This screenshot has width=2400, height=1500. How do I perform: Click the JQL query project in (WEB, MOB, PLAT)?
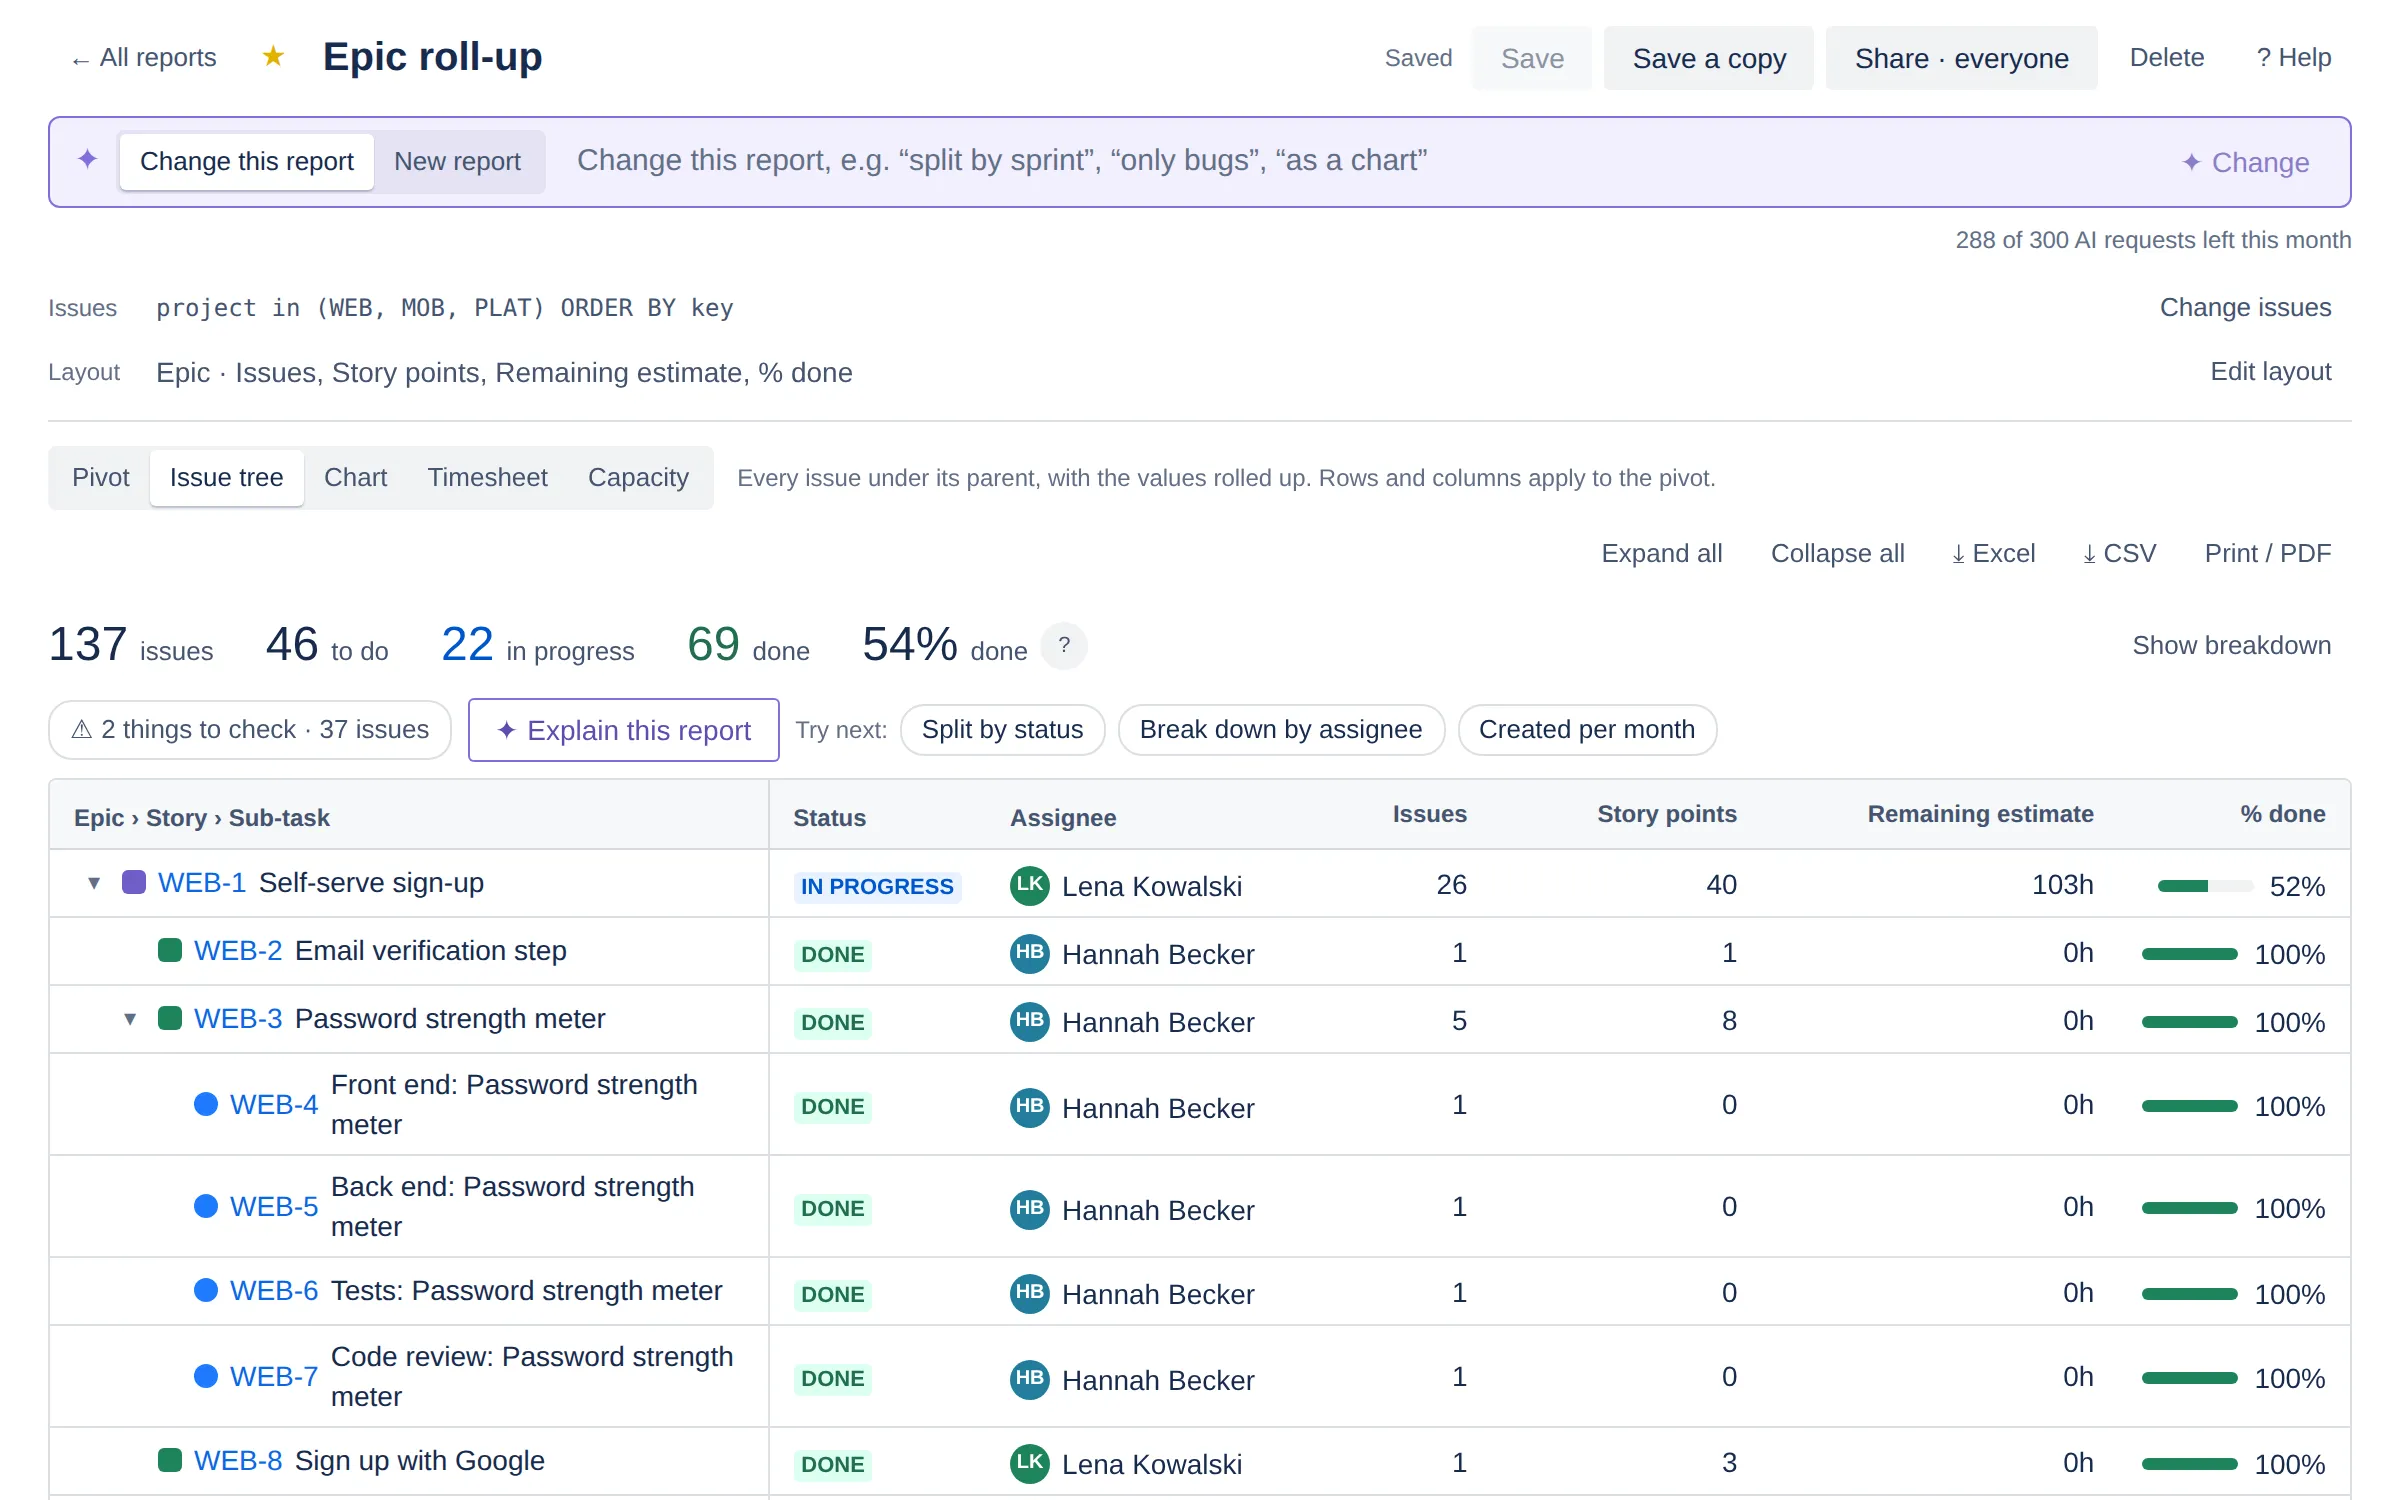[x=445, y=308]
